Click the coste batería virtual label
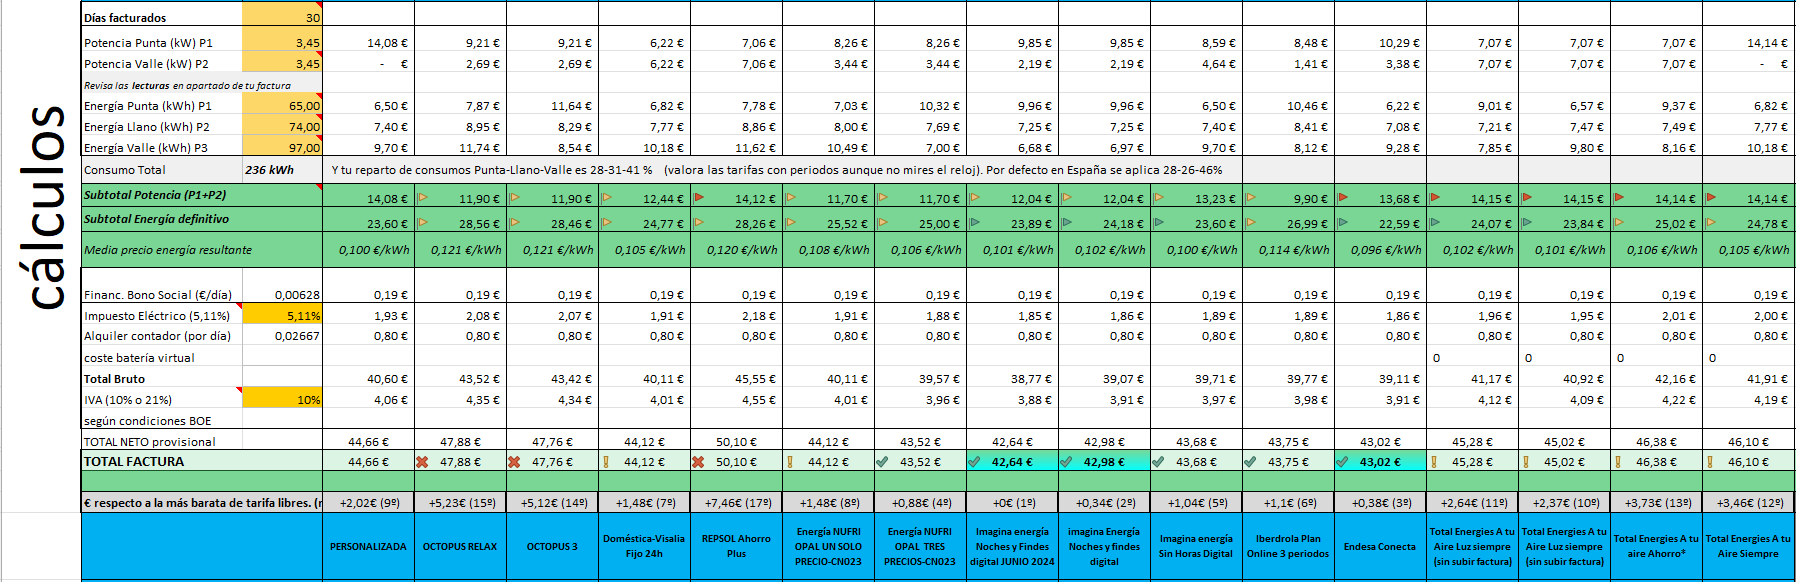Screen dimensions: 1796x582 point(139,357)
